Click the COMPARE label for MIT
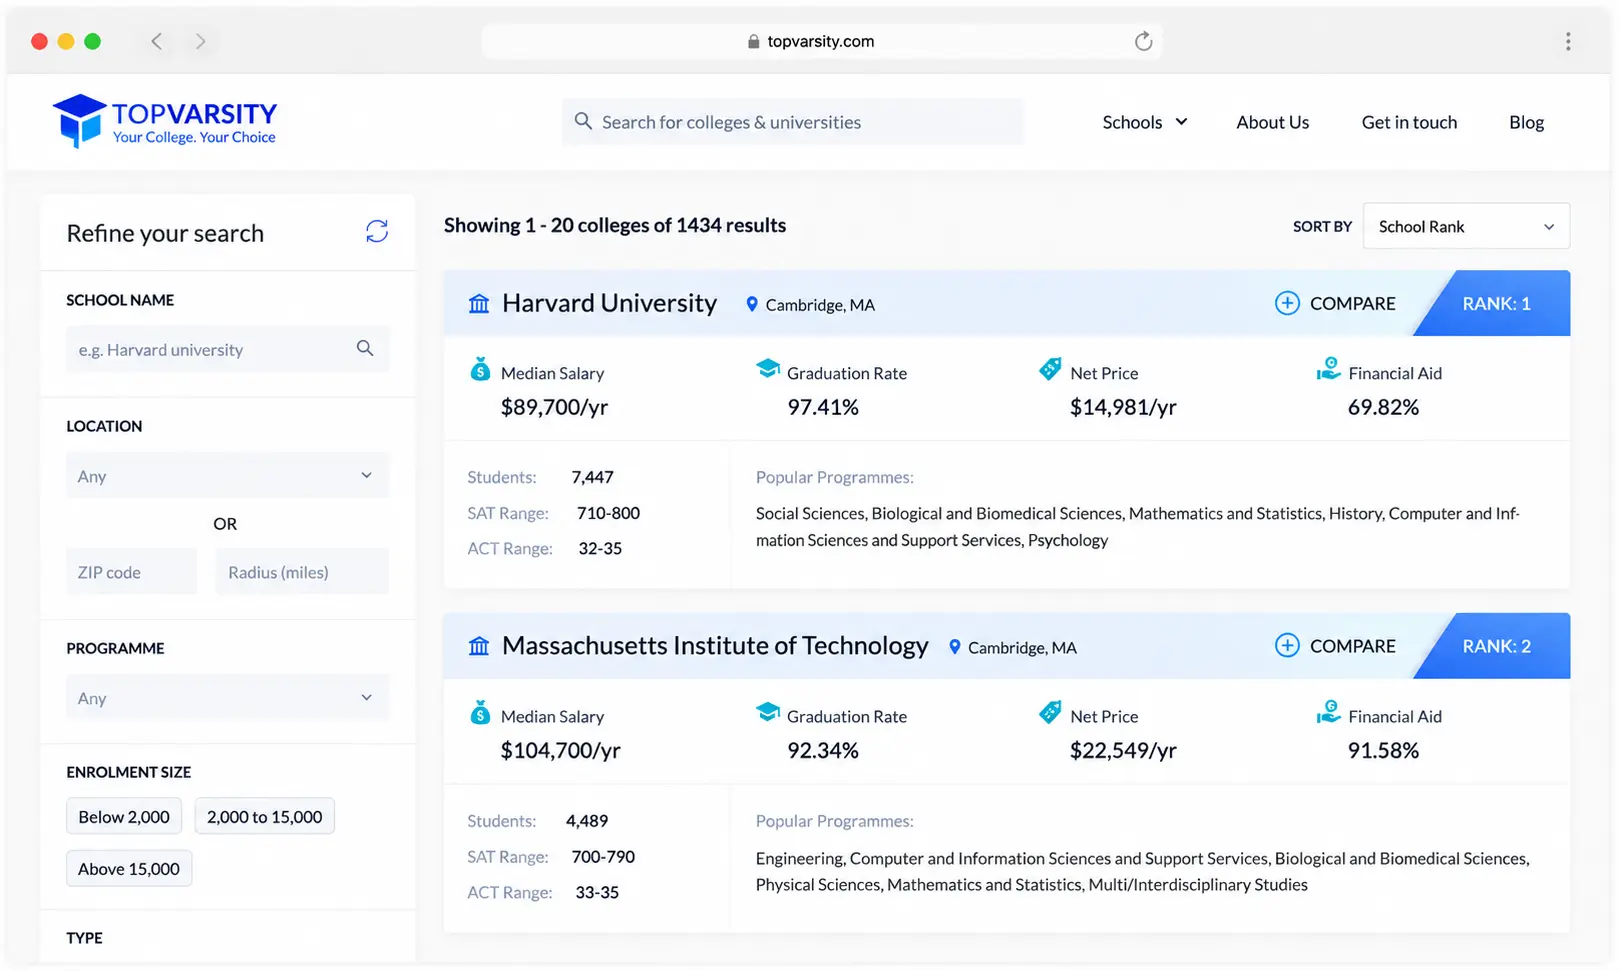The width and height of the screenshot is (1620, 971). coord(1352,646)
